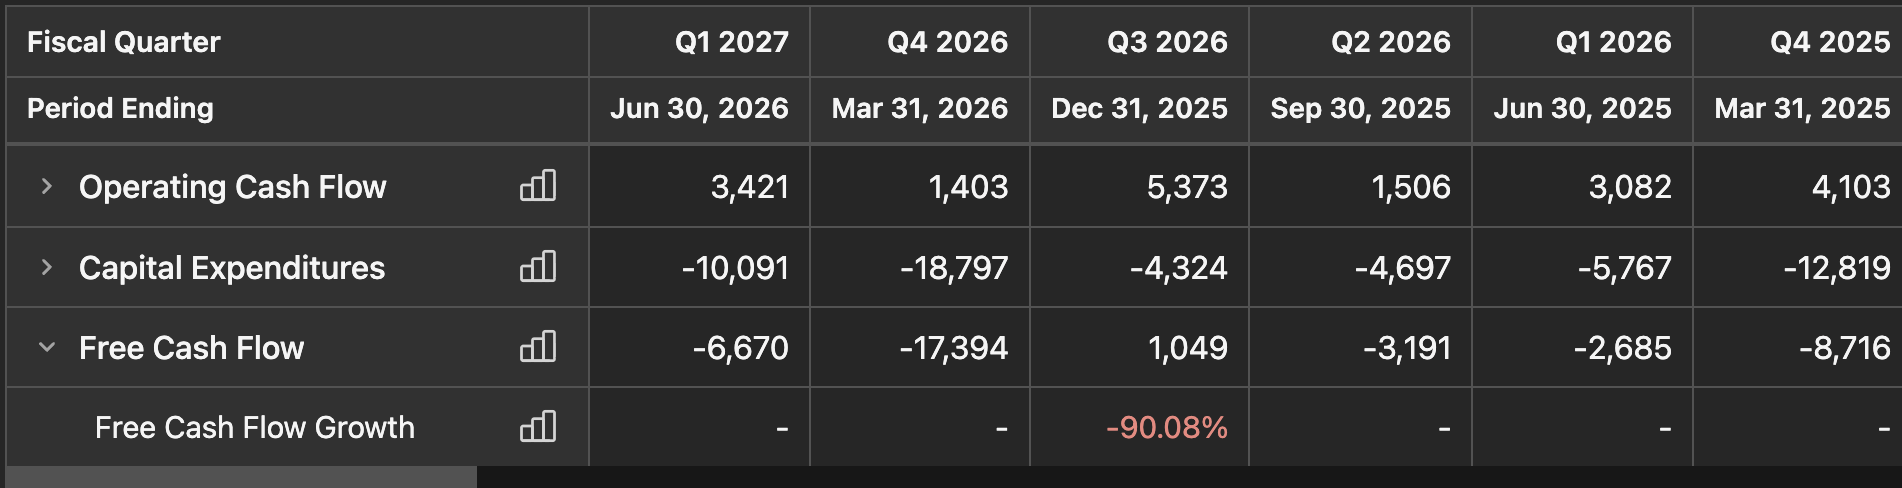Expand the Capital Expenditures row

pos(46,267)
